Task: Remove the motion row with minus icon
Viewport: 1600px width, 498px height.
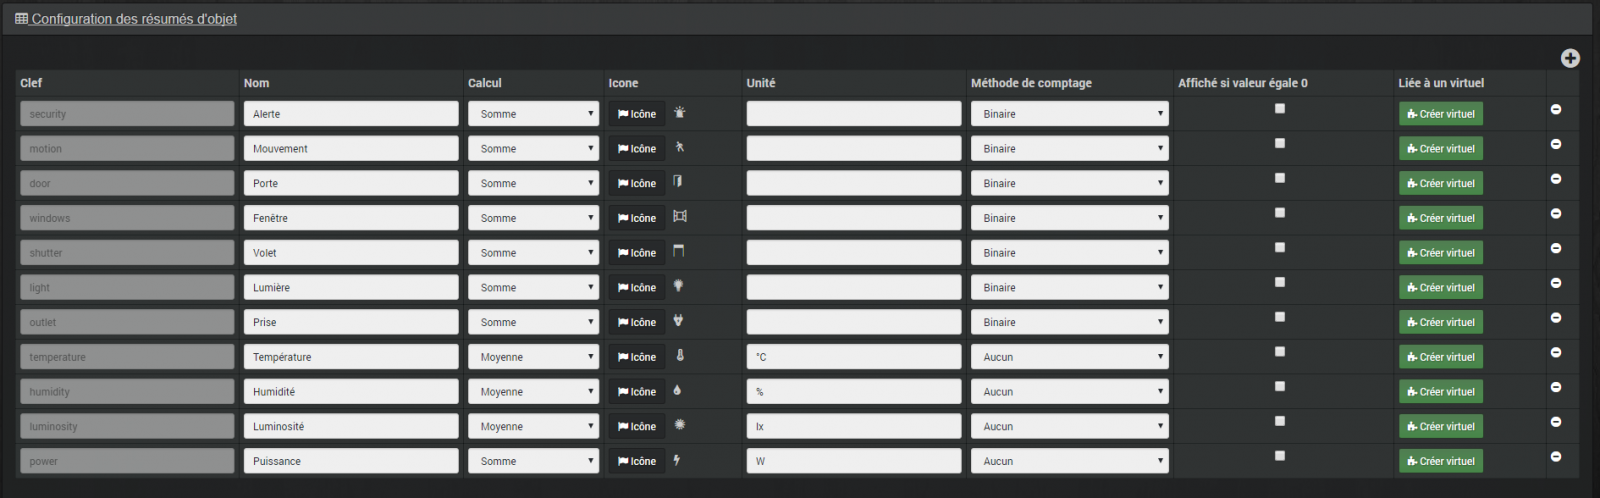Action: 1556,144
